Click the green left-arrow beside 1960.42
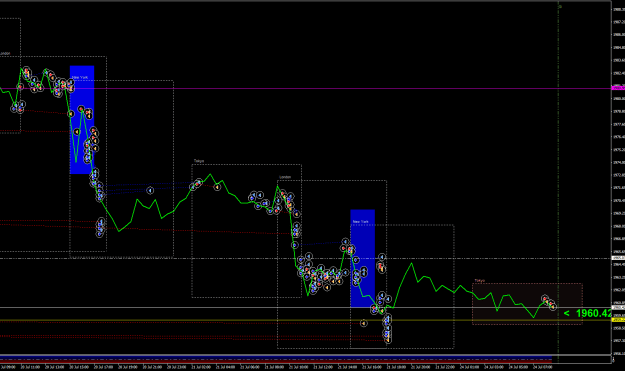 point(566,314)
